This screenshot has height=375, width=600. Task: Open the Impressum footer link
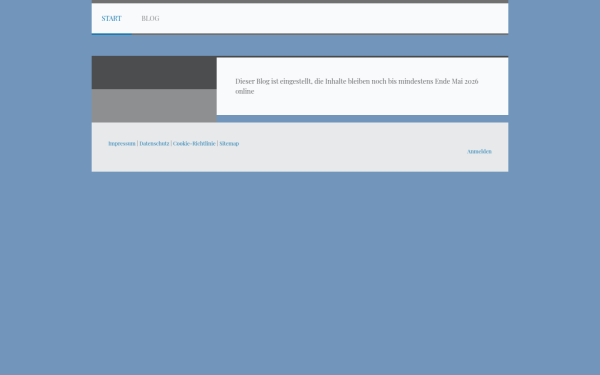click(122, 143)
